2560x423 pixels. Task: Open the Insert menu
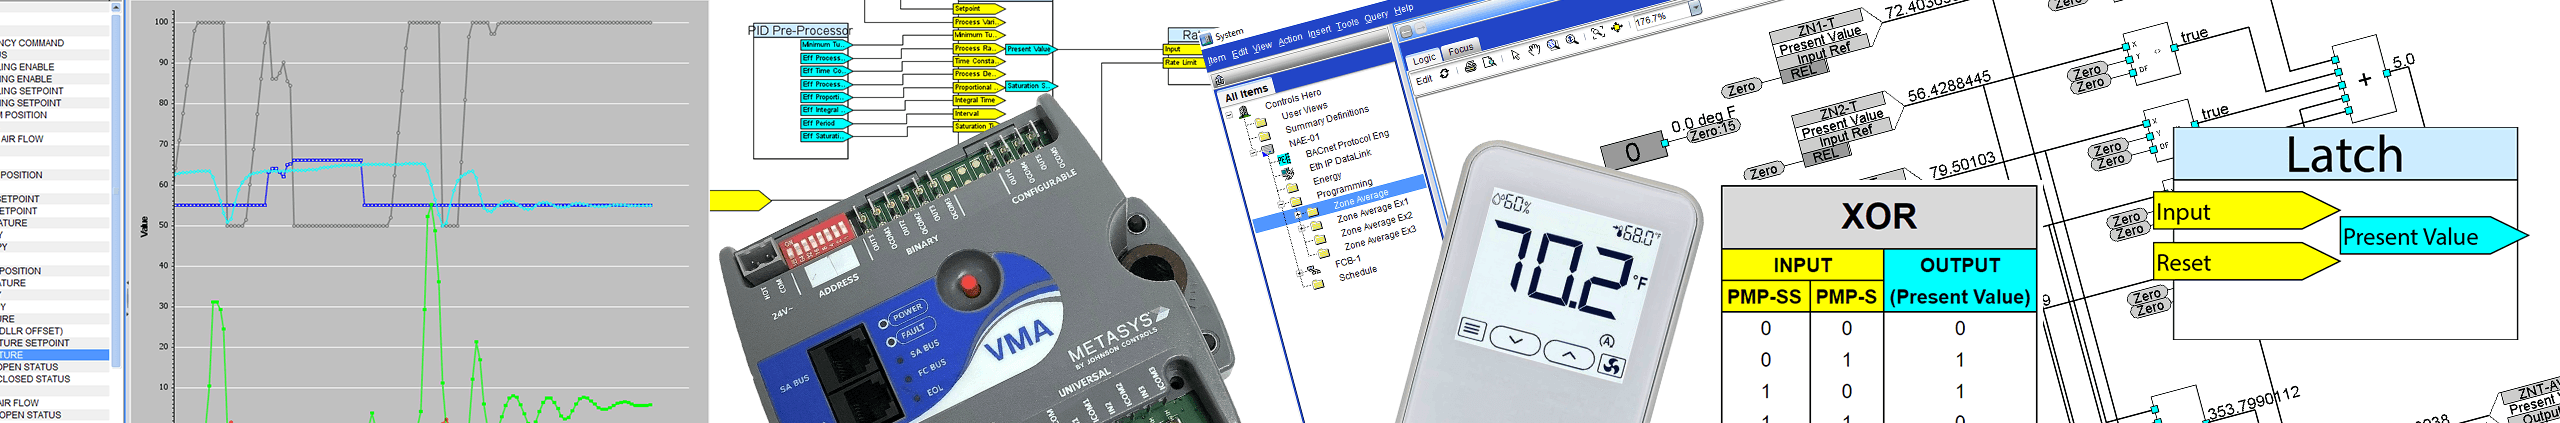point(1319,31)
